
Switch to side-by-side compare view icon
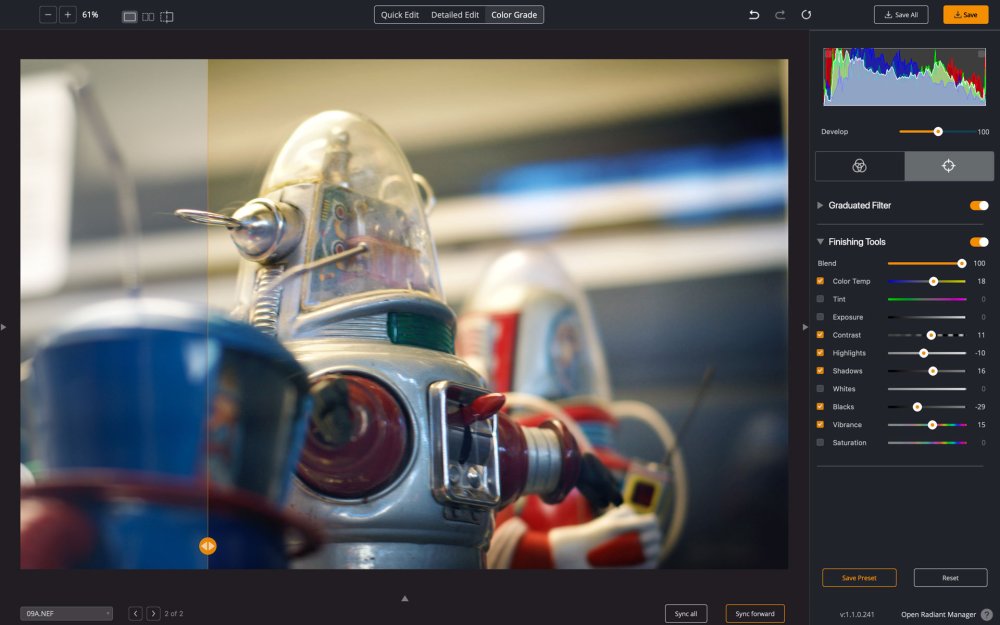point(148,16)
